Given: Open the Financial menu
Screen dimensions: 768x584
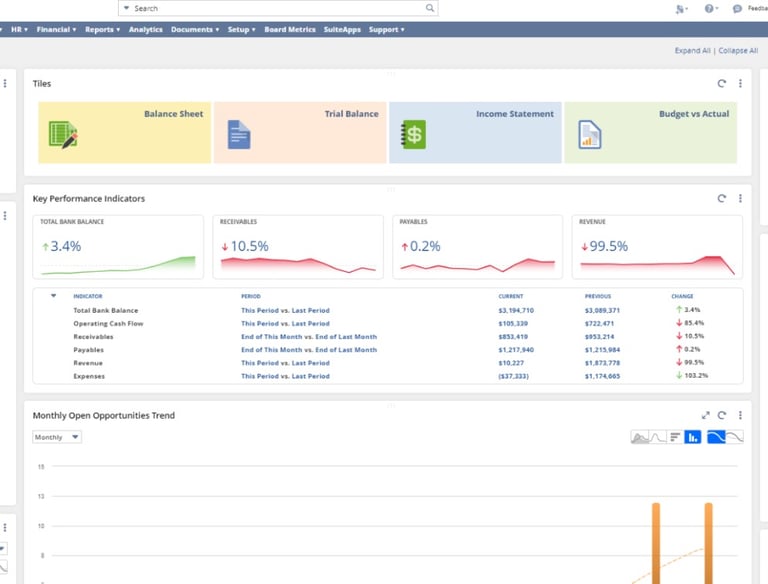Looking at the screenshot, I should click(56, 29).
